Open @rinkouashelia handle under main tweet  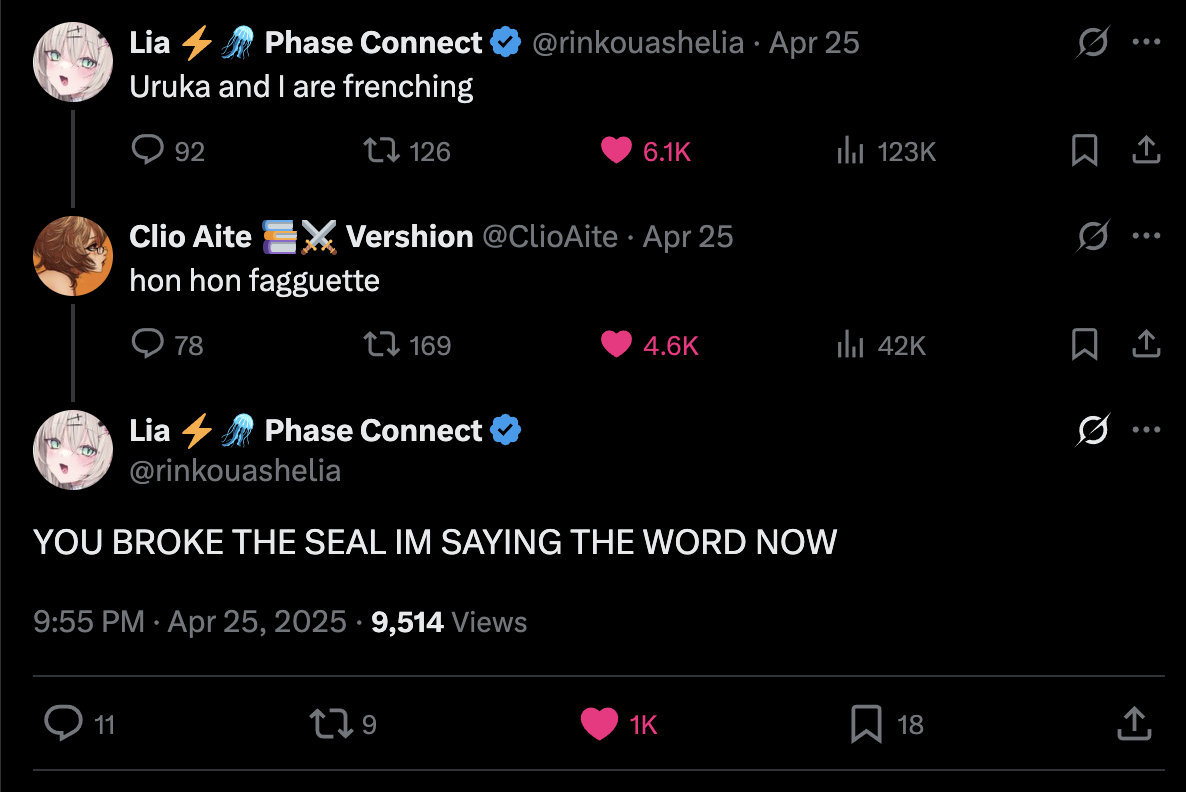tap(235, 470)
